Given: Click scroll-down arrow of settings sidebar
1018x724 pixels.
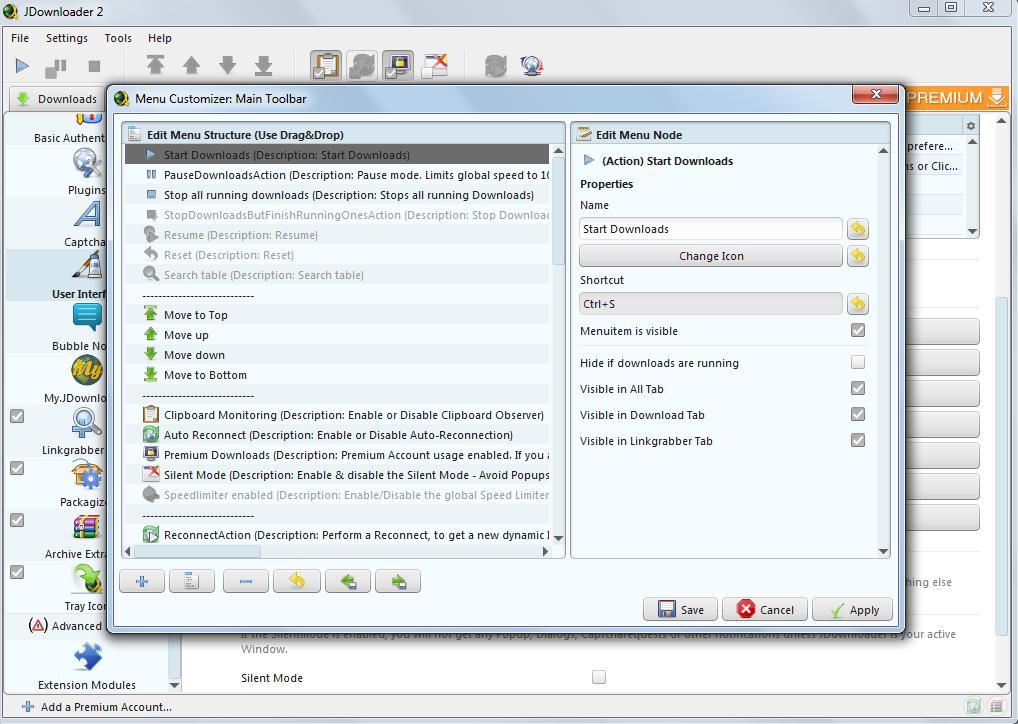Looking at the screenshot, I should (x=174, y=685).
